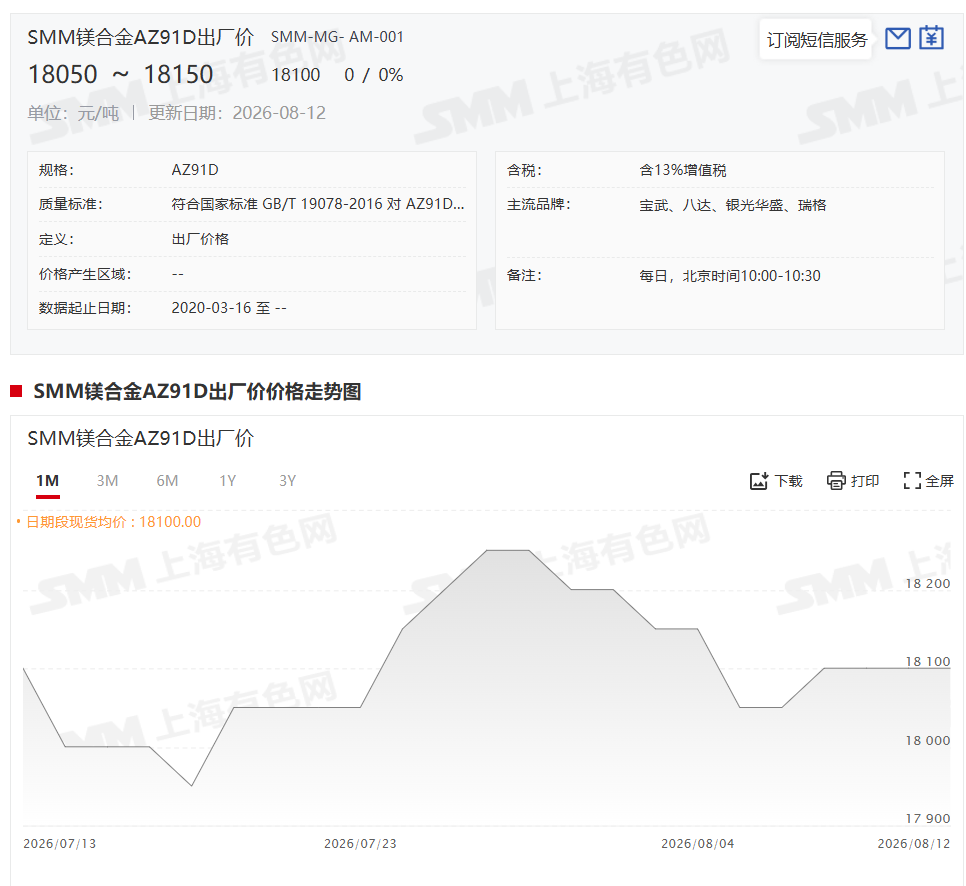Click the GB/T 19078-2016 quality standard text
This screenshot has width=966, height=886.
pos(318,204)
